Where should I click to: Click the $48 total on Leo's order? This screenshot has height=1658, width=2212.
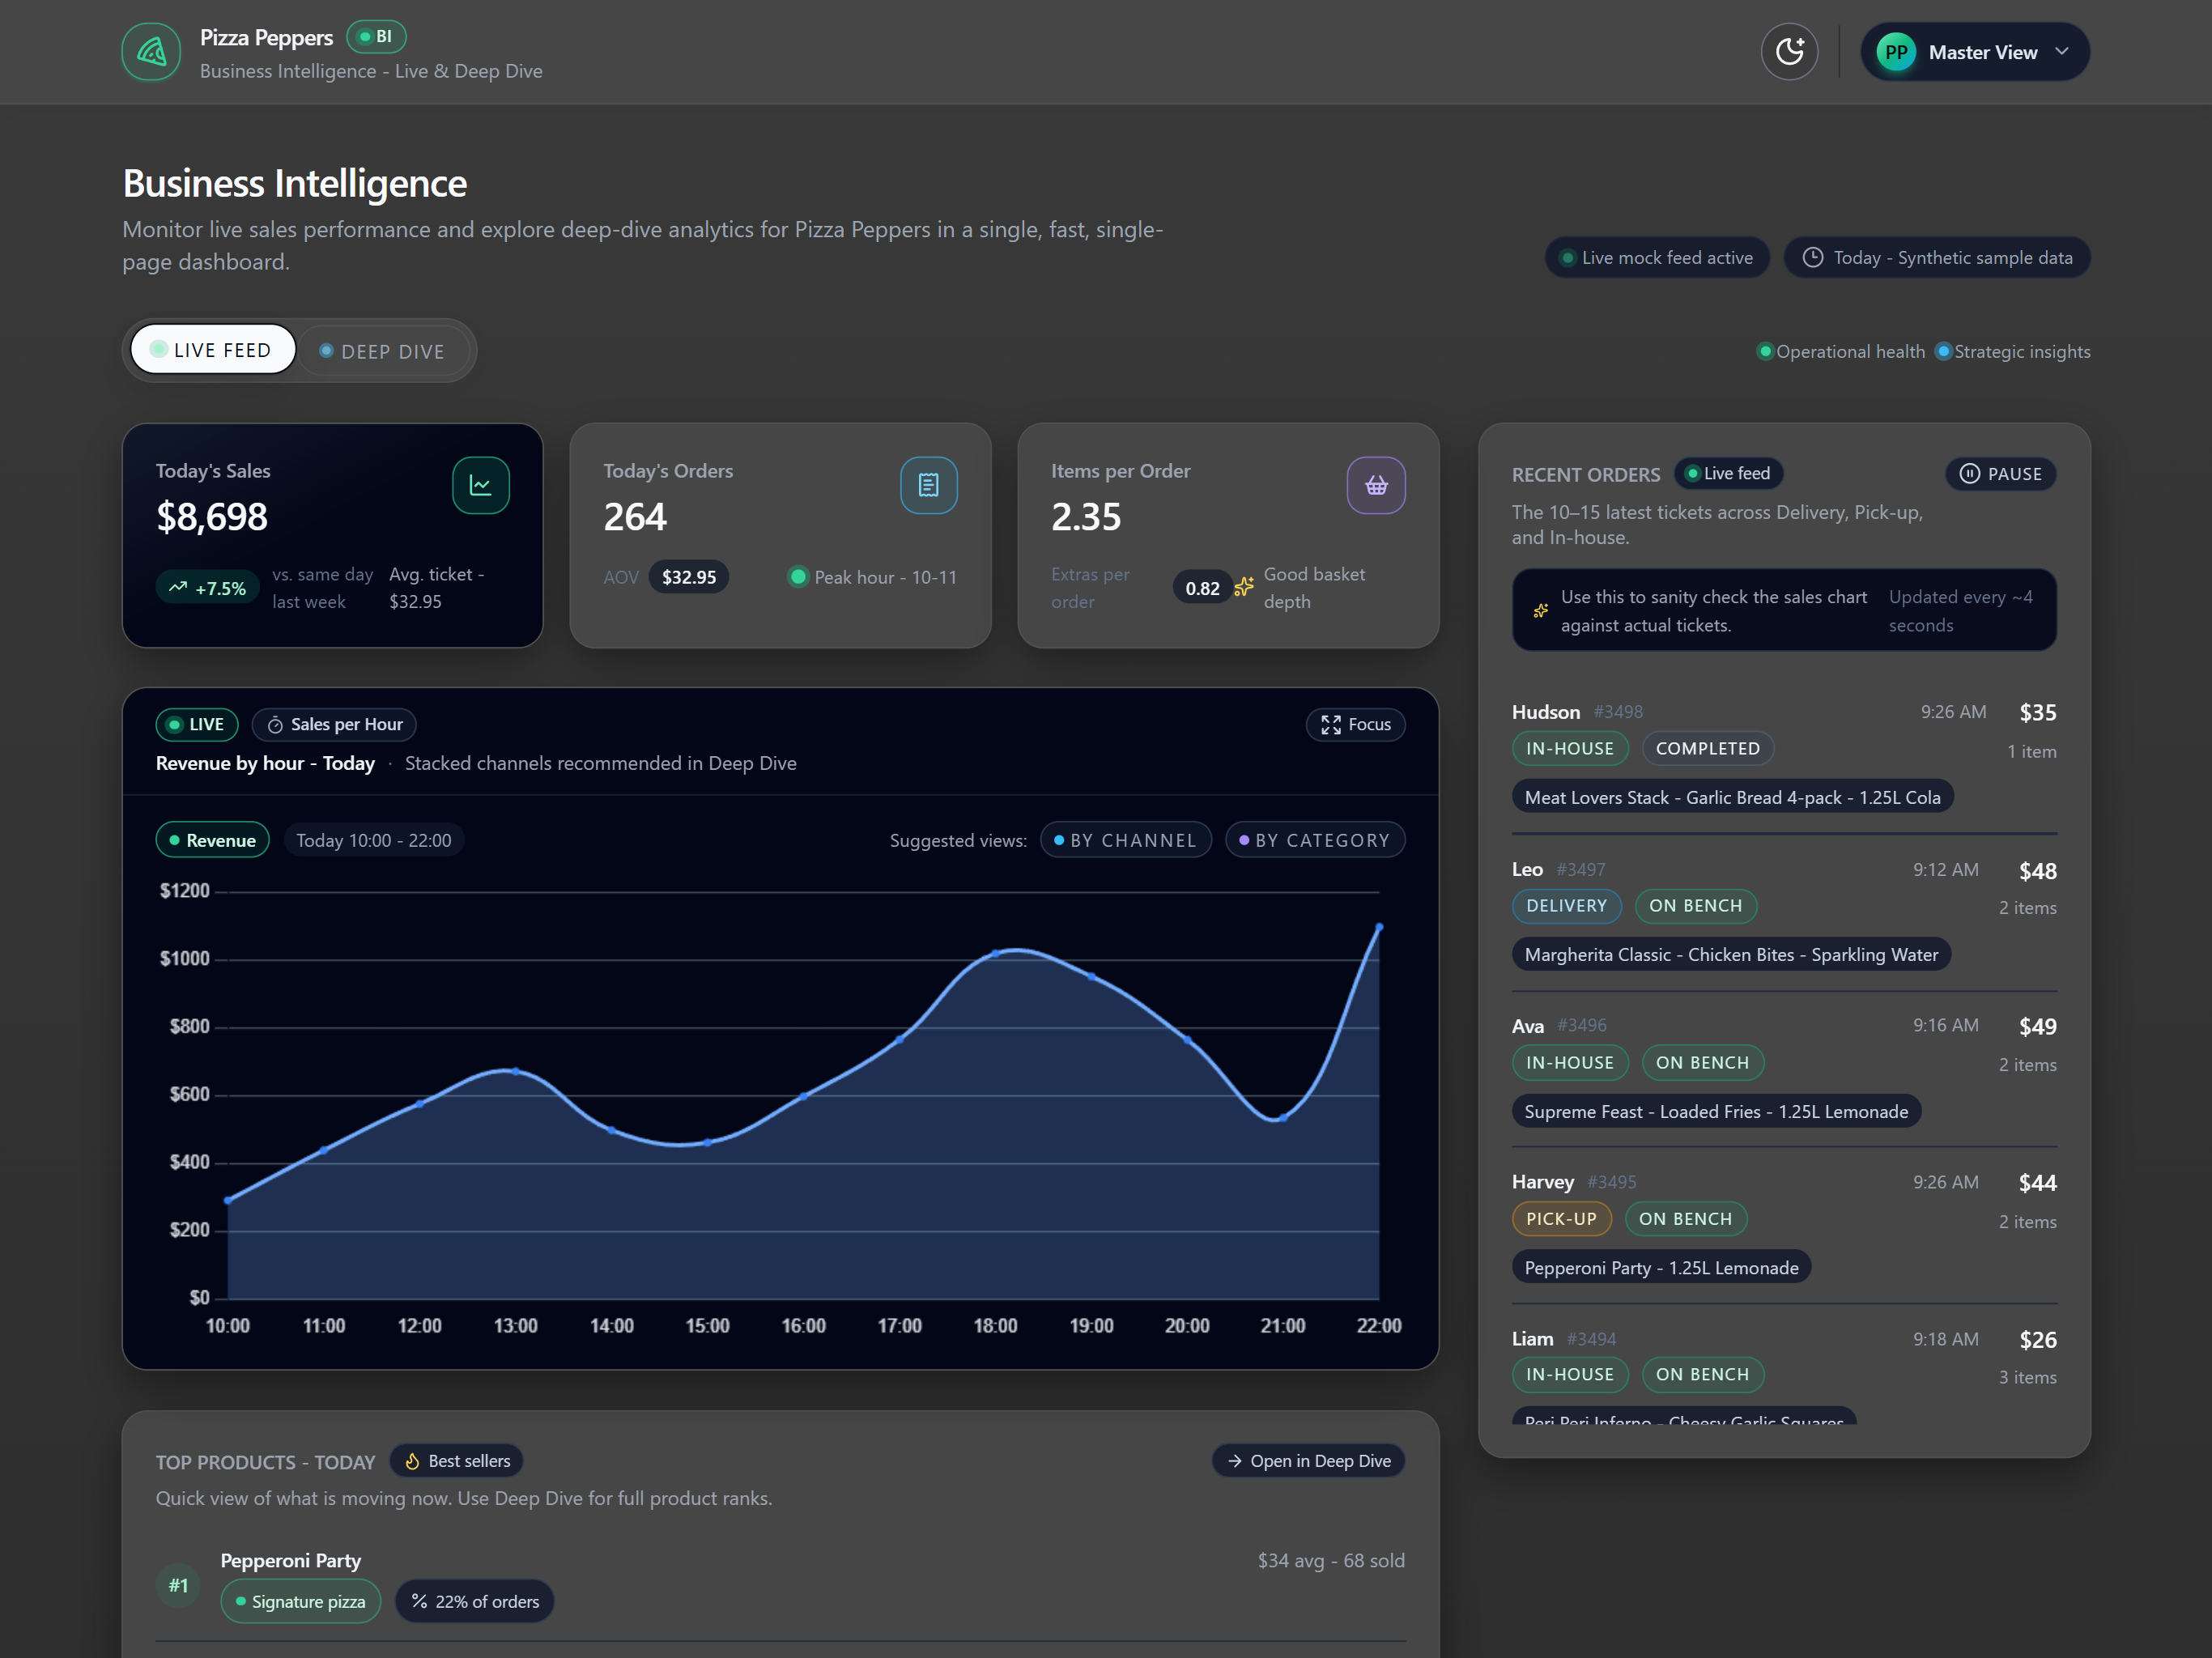tap(2037, 871)
